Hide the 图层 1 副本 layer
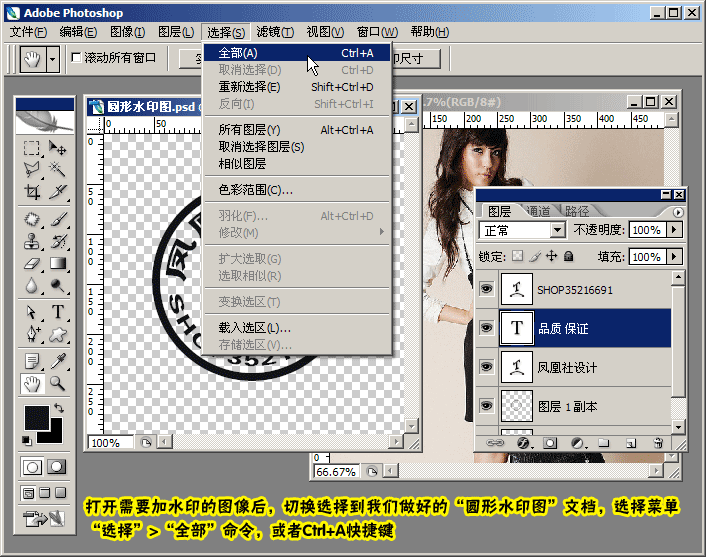The height and width of the screenshot is (557, 706). click(486, 405)
